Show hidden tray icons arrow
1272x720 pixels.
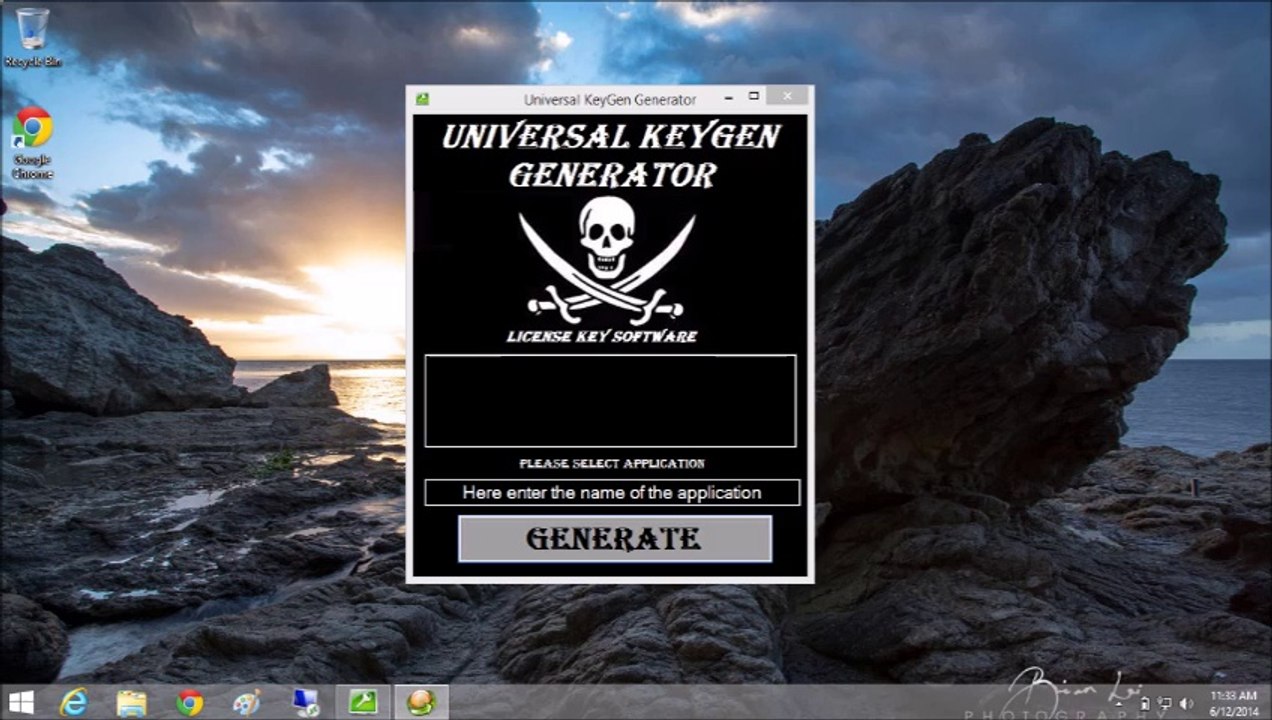pyautogui.click(x=1119, y=704)
